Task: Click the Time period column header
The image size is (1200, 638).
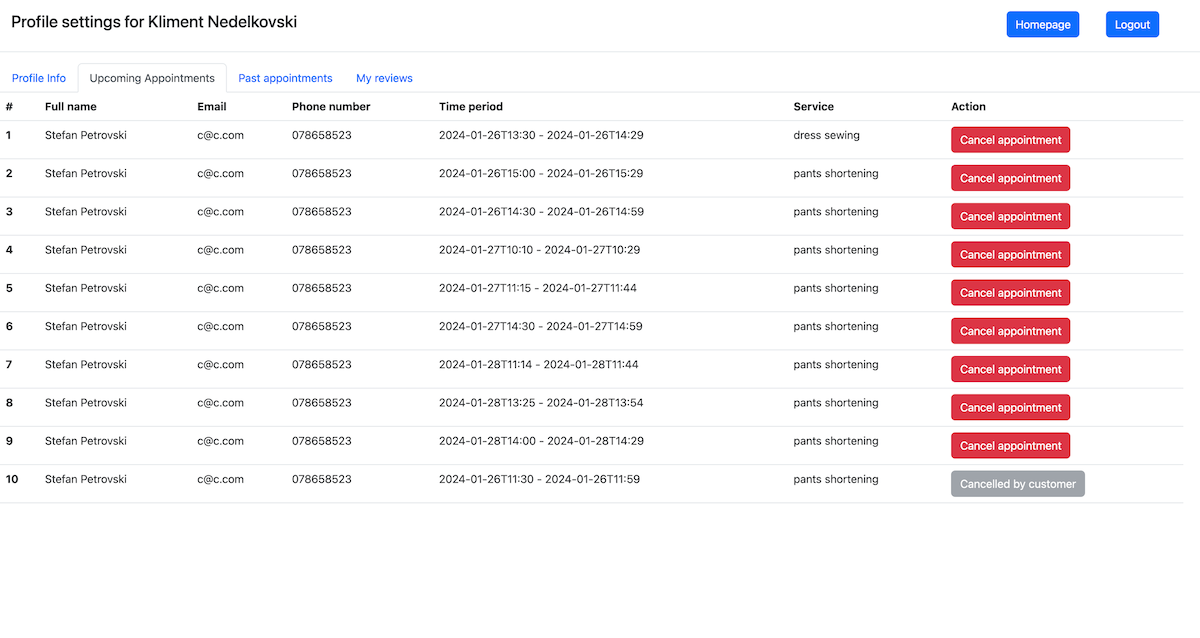Action: click(x=470, y=107)
